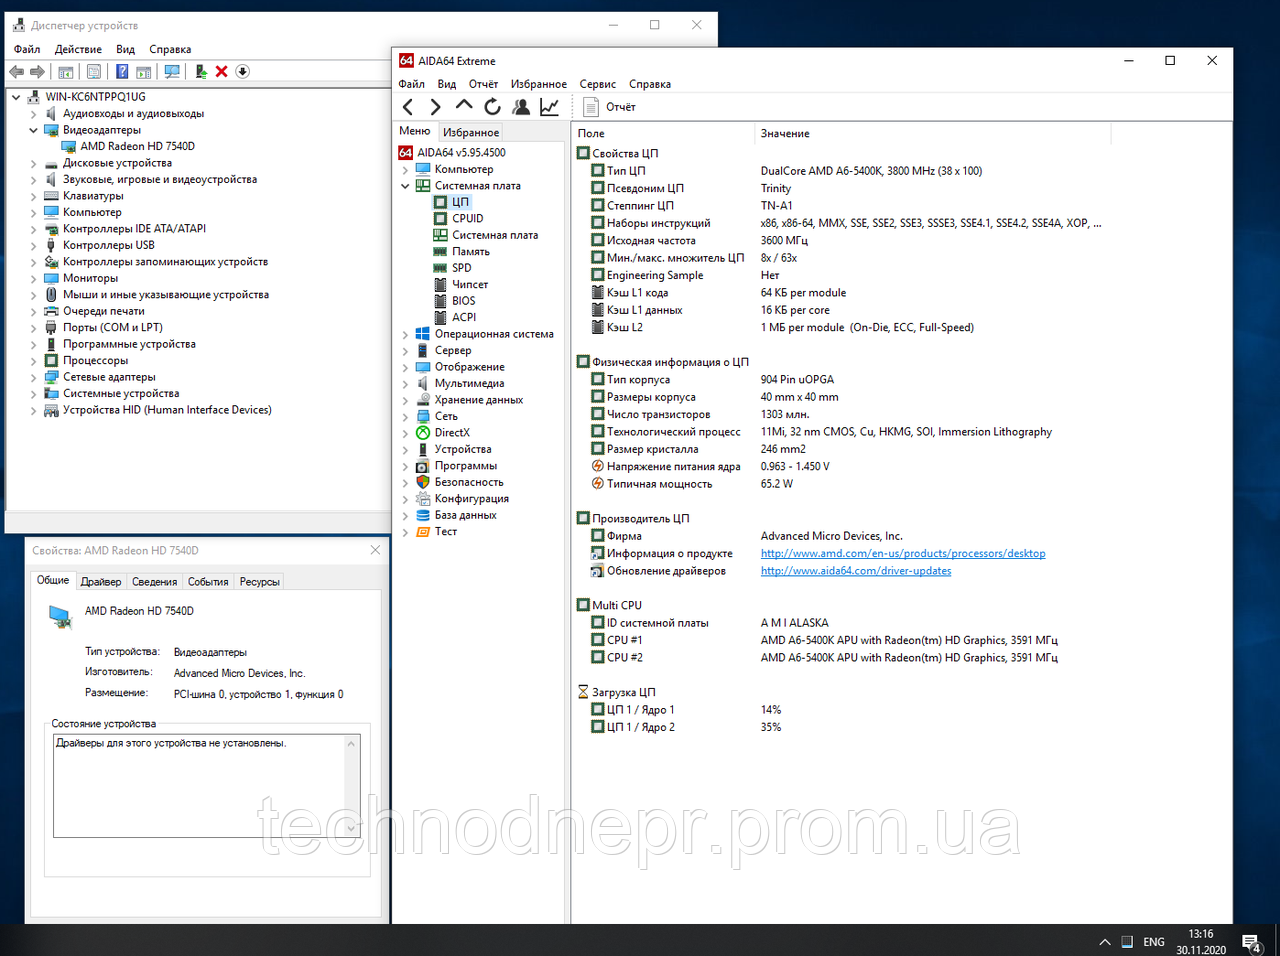This screenshot has width=1280, height=956.
Task: Collapse Системная плата node in AIDA64
Action: [x=405, y=186]
